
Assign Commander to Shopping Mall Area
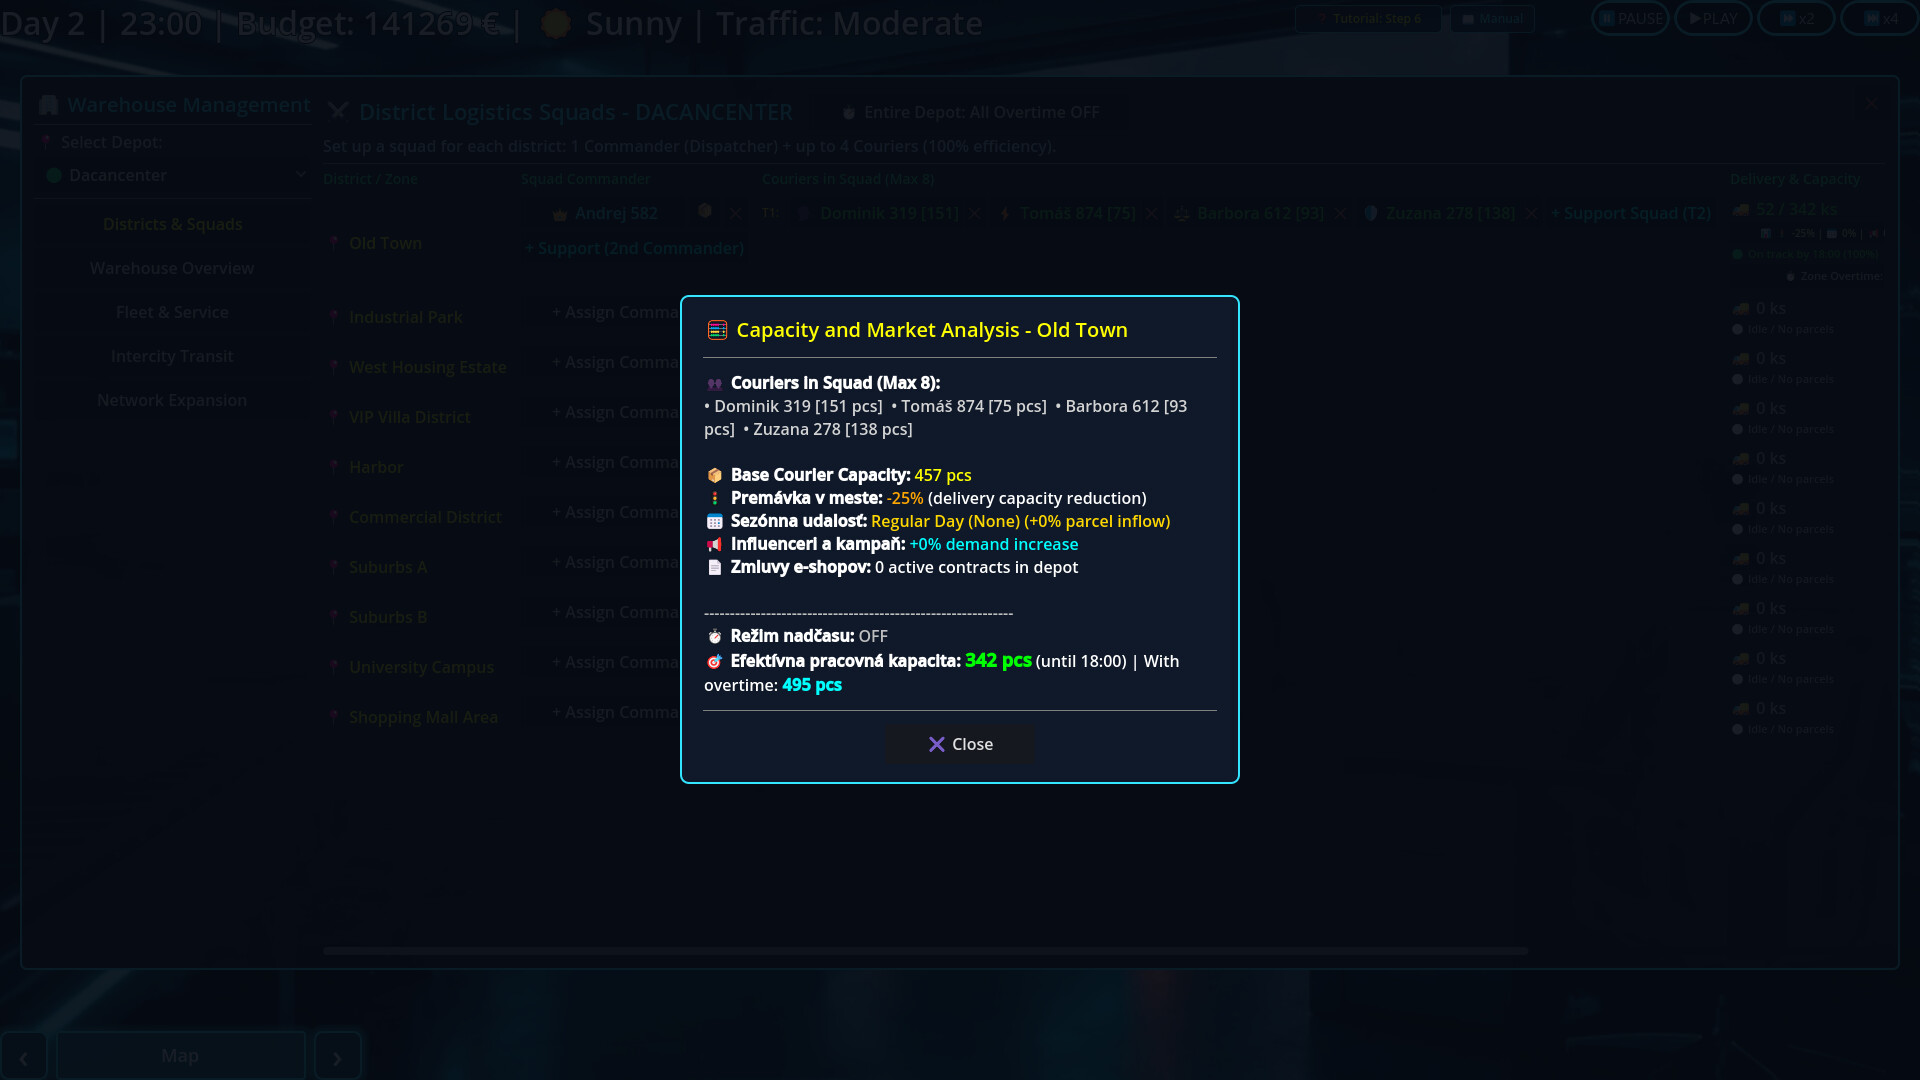(x=615, y=713)
